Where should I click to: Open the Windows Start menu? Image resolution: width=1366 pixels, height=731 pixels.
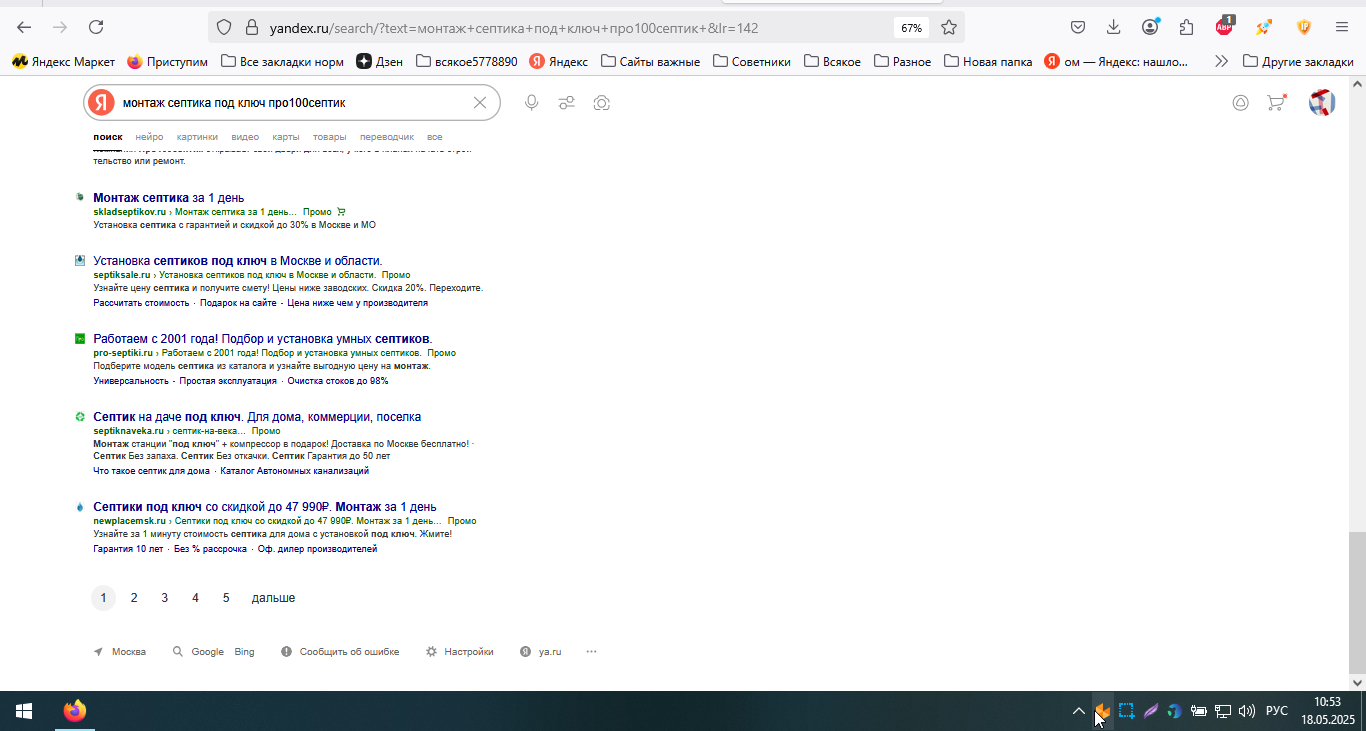(x=24, y=711)
